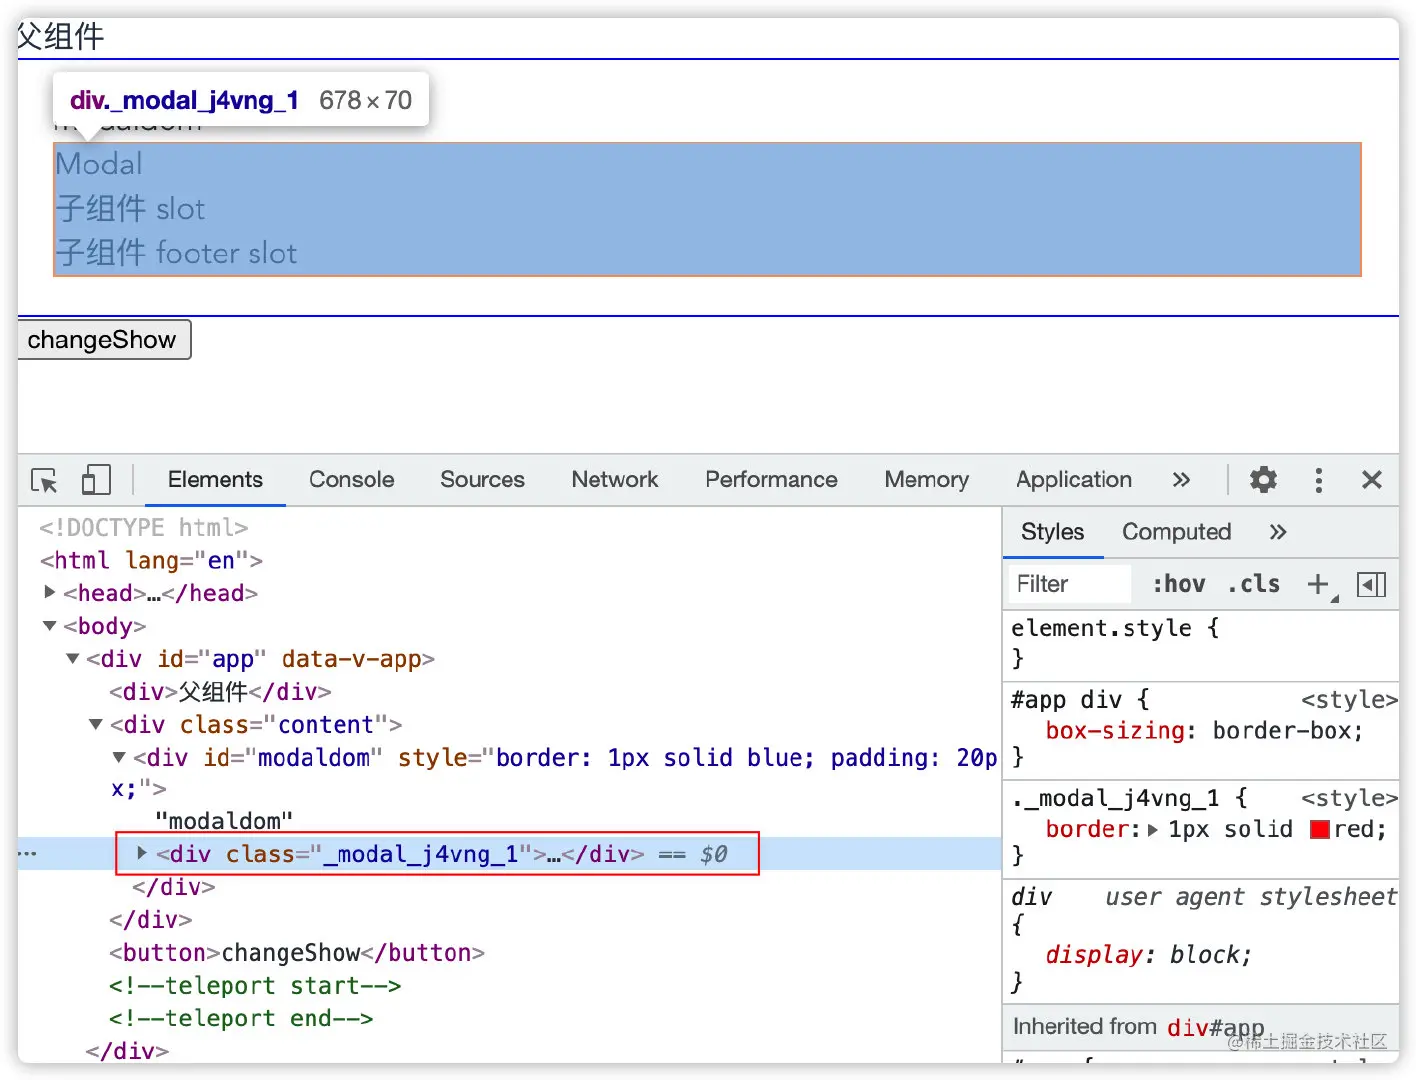
Task: Click the style source link of #app div
Action: tap(1349, 700)
